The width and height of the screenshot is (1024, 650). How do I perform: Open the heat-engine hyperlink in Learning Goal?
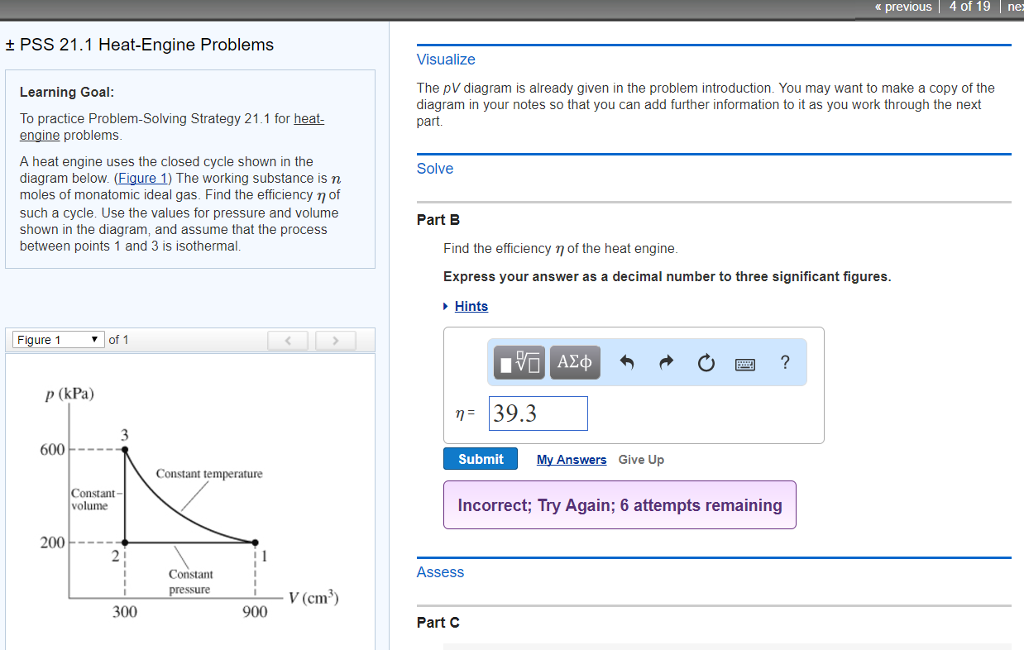pos(308,118)
